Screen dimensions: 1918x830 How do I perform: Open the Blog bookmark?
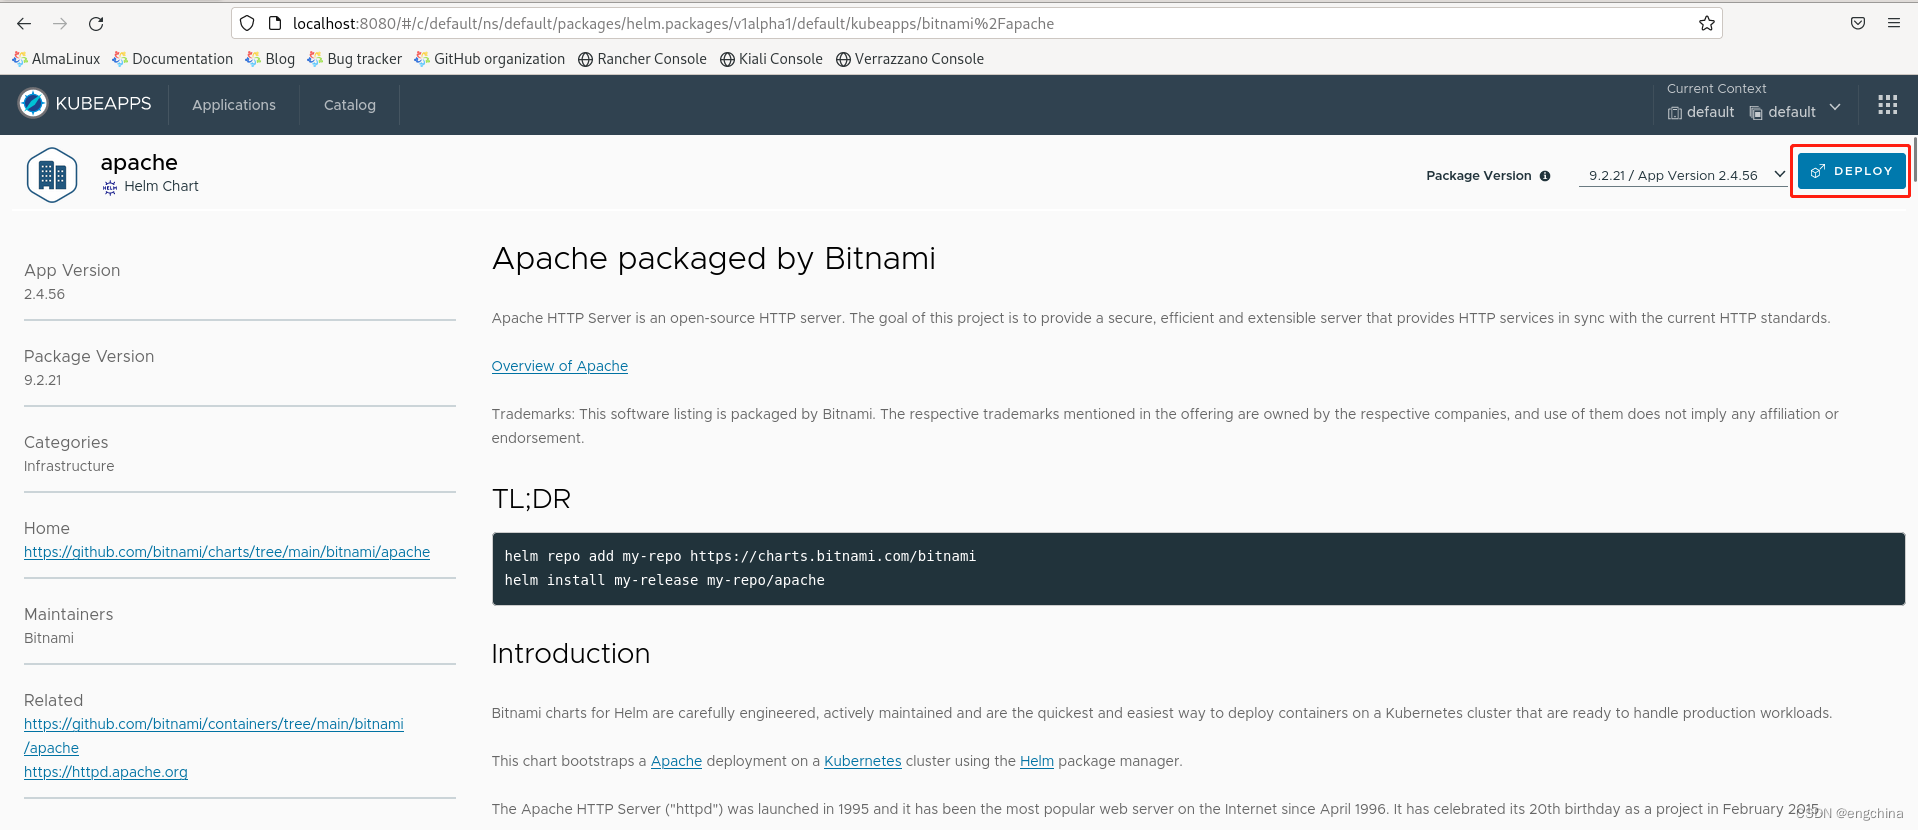270,59
